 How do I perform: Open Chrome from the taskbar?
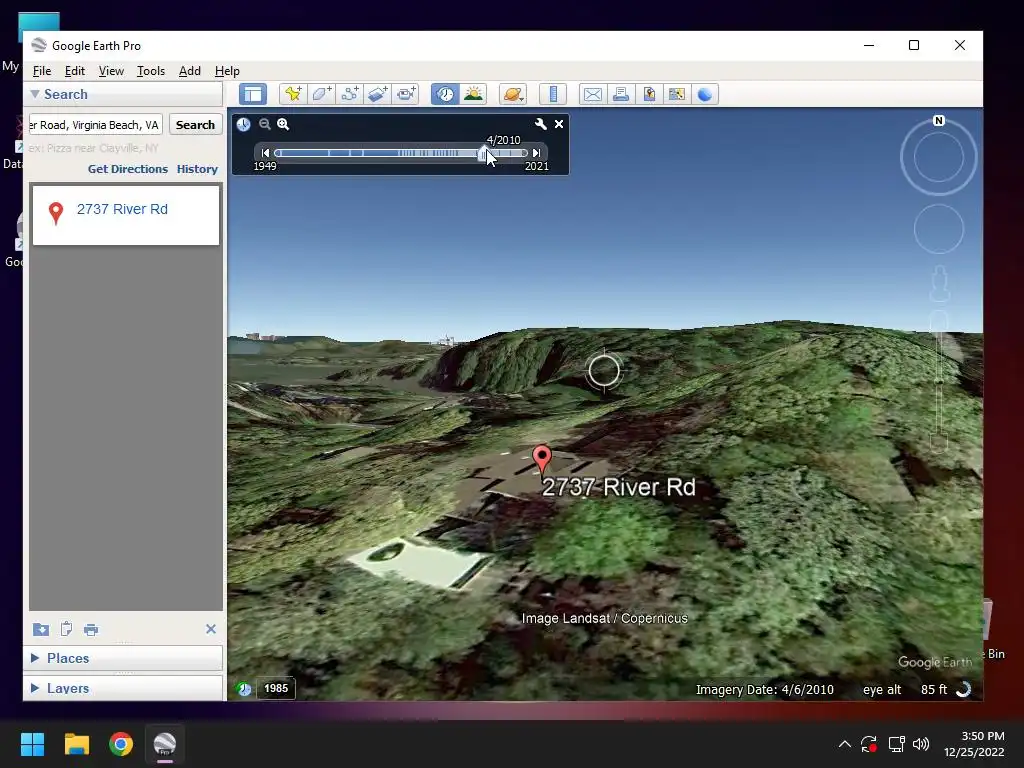click(x=121, y=744)
